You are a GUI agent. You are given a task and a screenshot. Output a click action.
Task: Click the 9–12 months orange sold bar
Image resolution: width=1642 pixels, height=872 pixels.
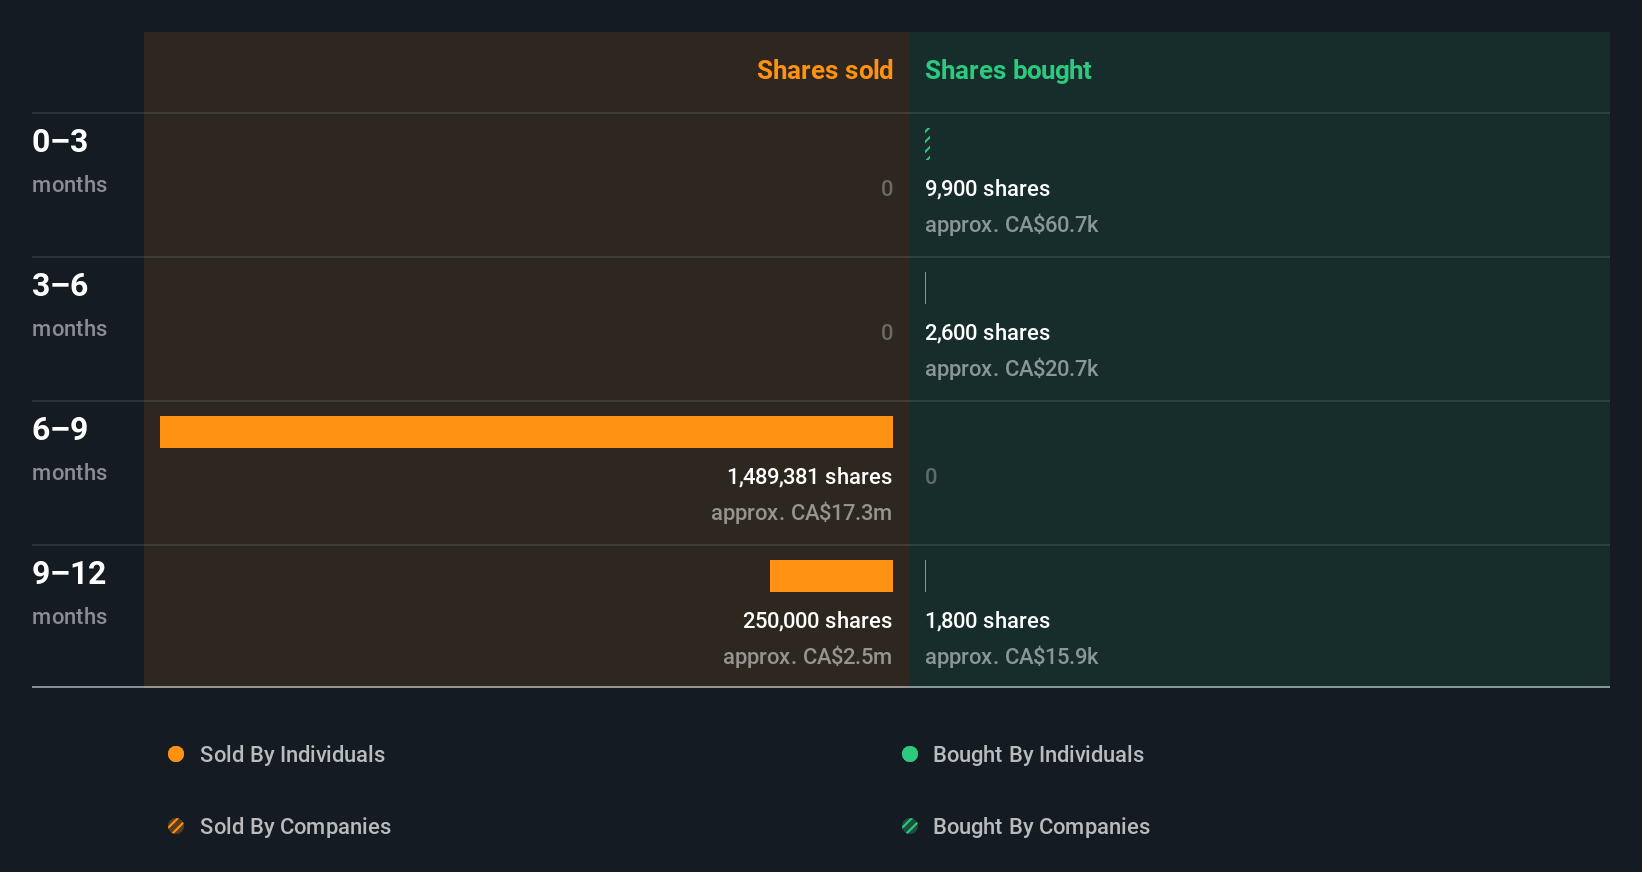coord(831,576)
